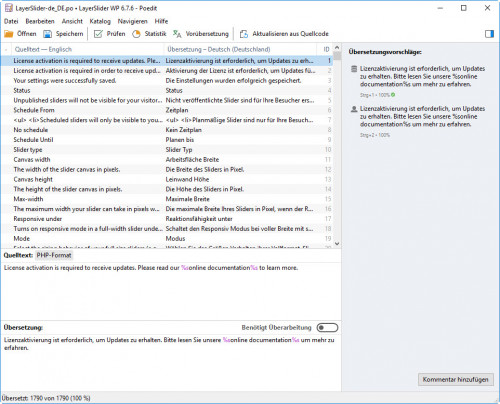
Task: Close the Poedit window
Action: click(x=487, y=8)
